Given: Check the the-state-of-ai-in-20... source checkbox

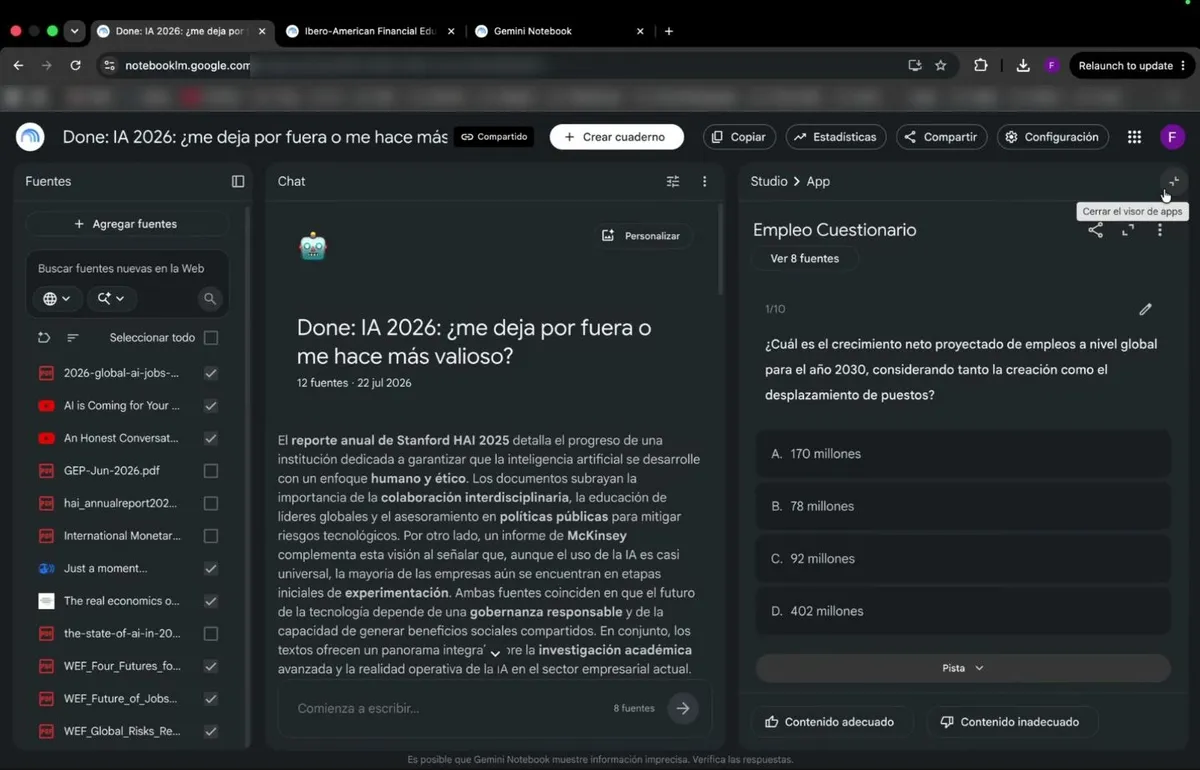Looking at the screenshot, I should (211, 633).
